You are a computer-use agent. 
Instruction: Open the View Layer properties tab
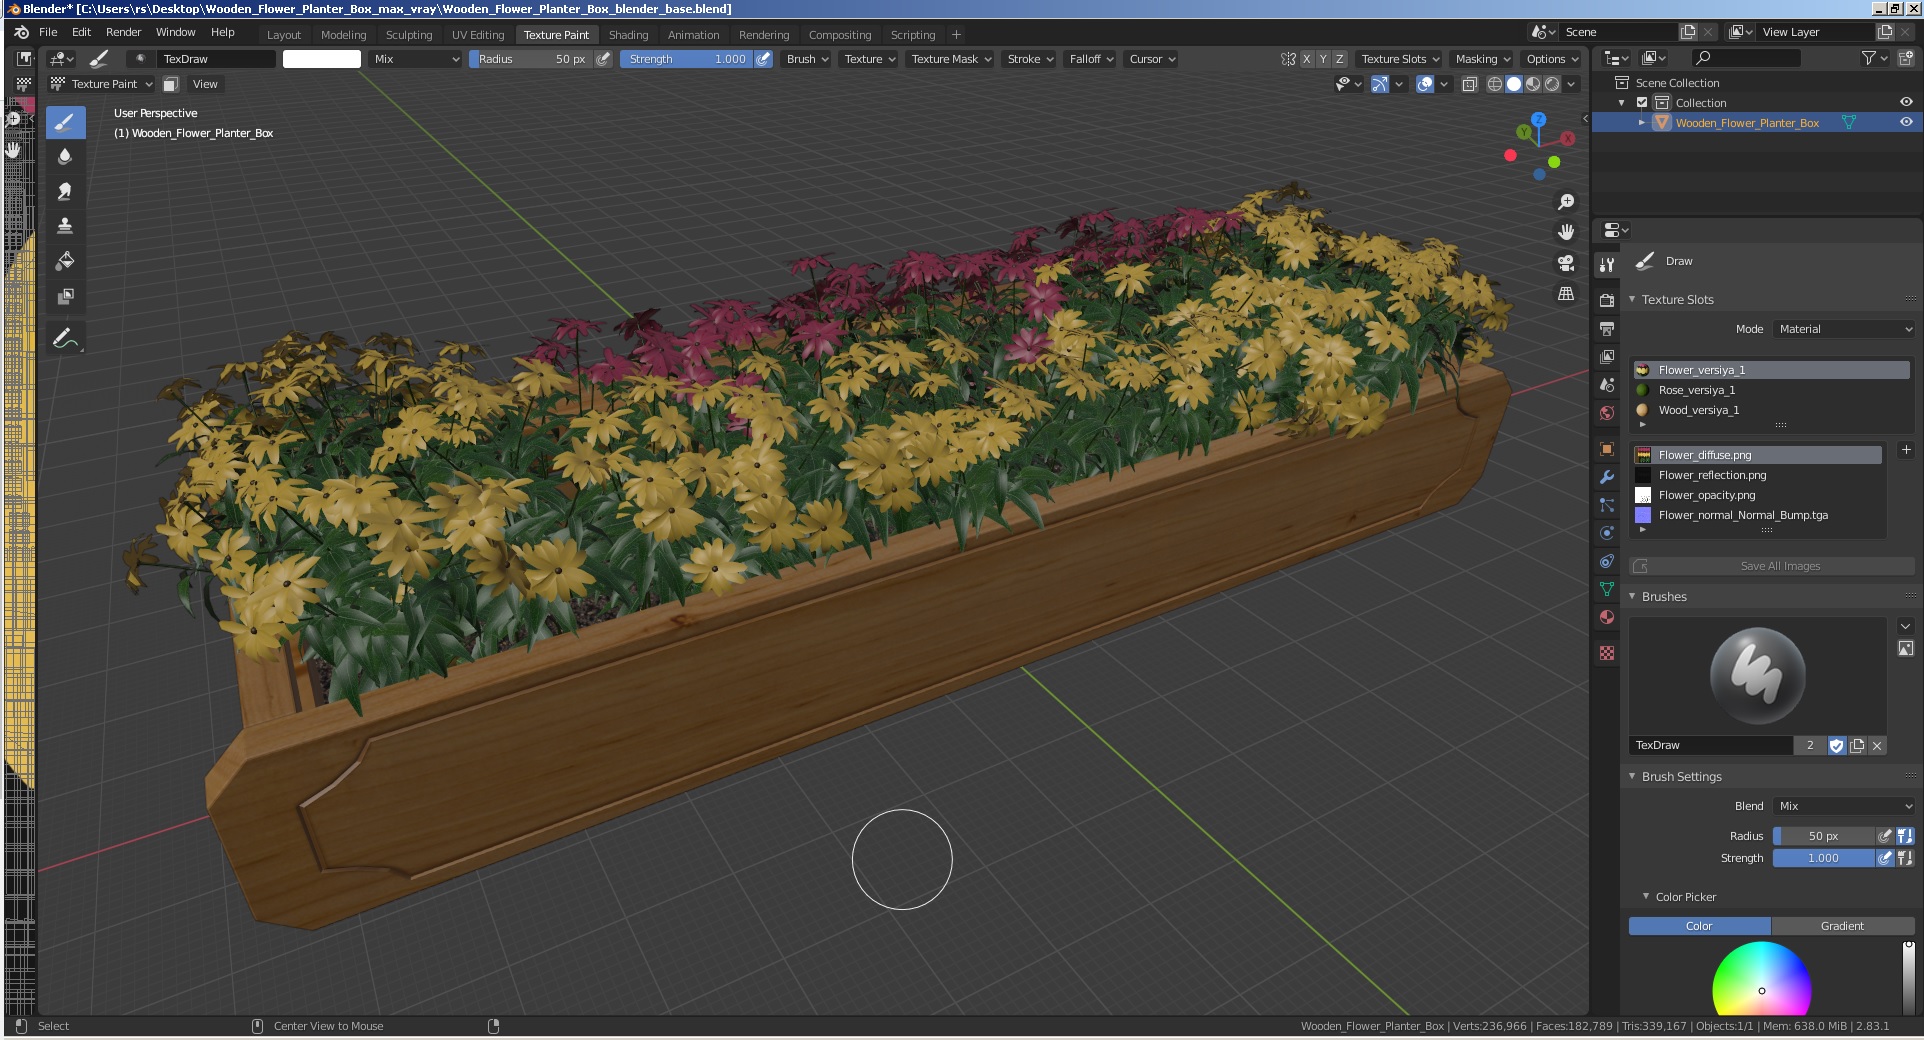[1607, 356]
